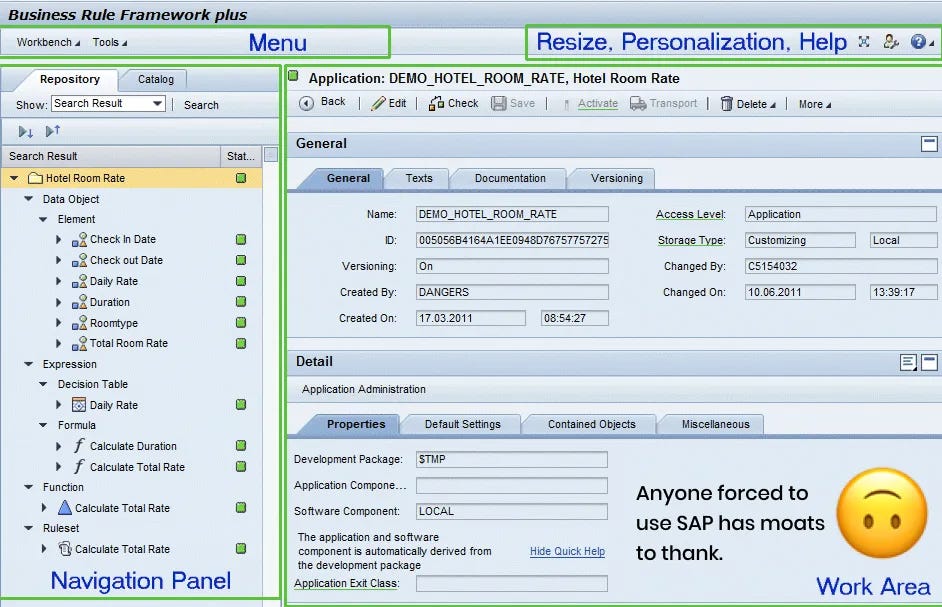Click the Transport truck icon
Viewport: 942px width, 607px height.
[x=638, y=103]
